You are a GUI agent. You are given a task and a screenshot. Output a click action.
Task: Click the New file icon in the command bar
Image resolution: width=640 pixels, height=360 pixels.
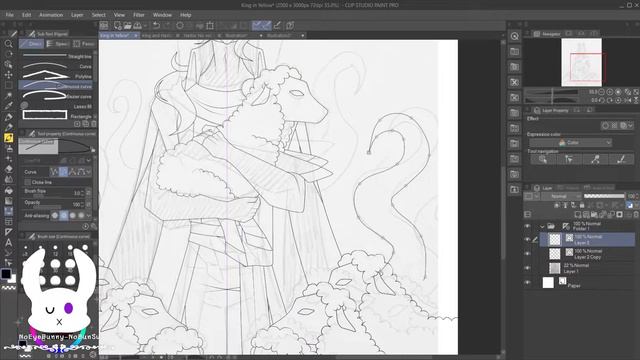pos(118,25)
